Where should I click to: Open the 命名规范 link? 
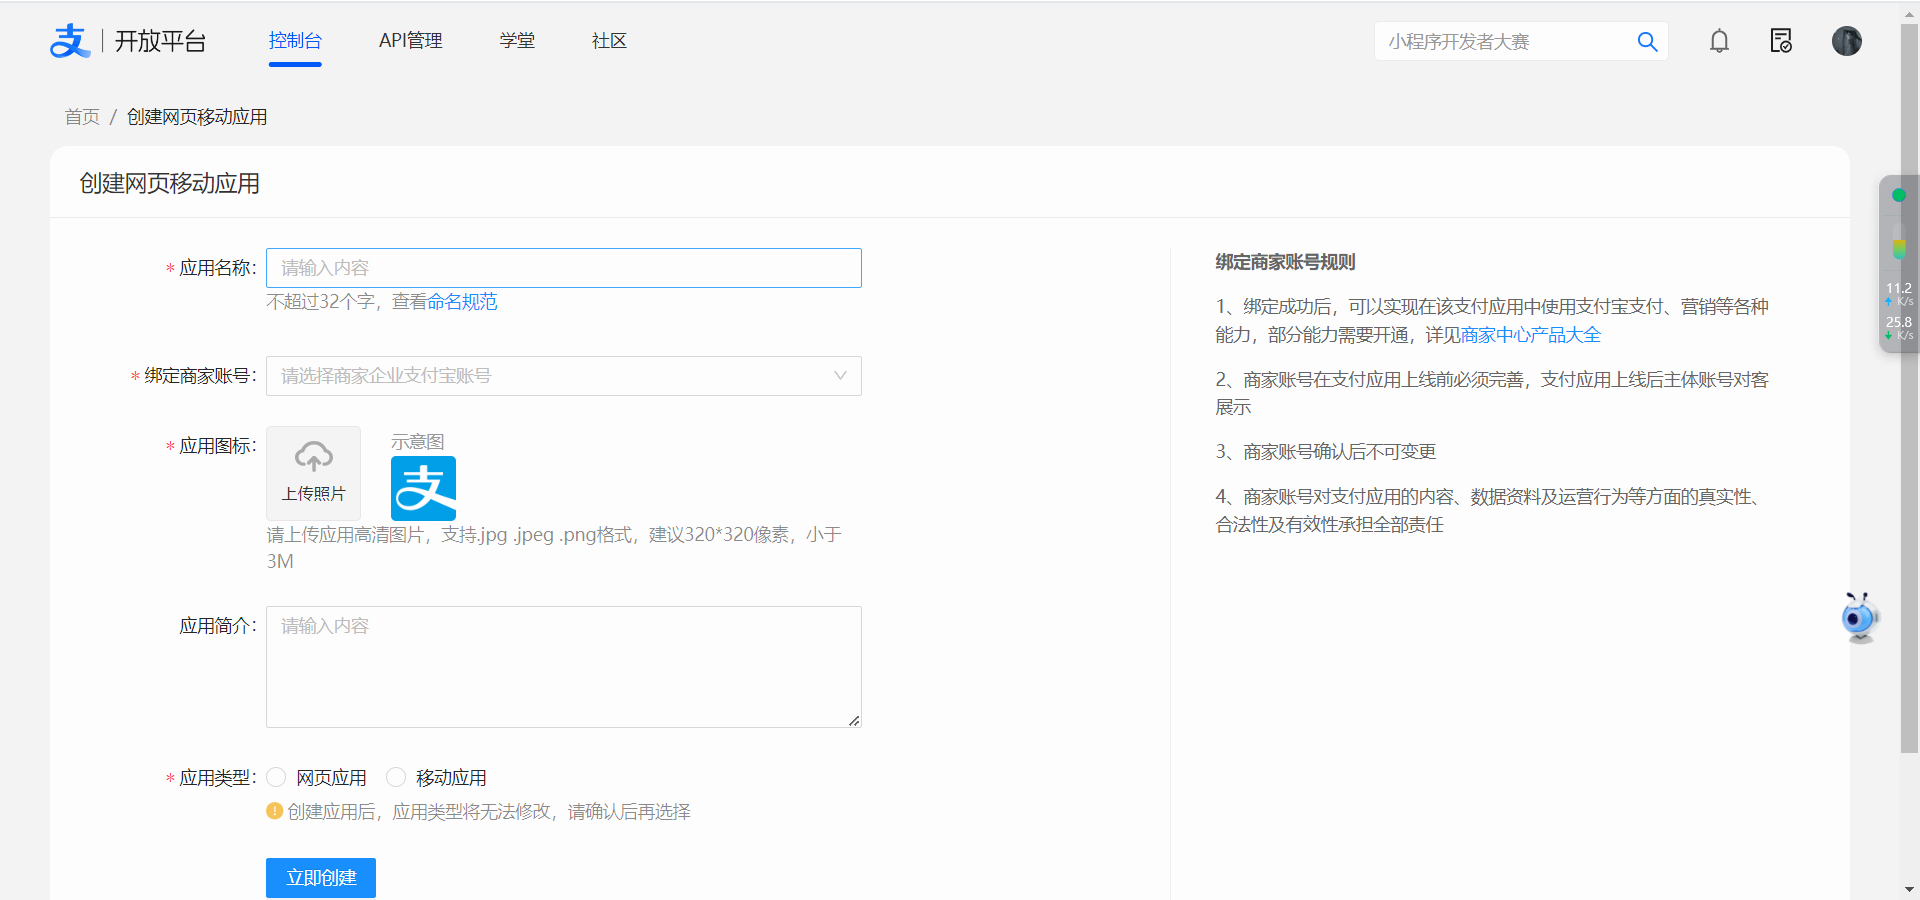462,302
